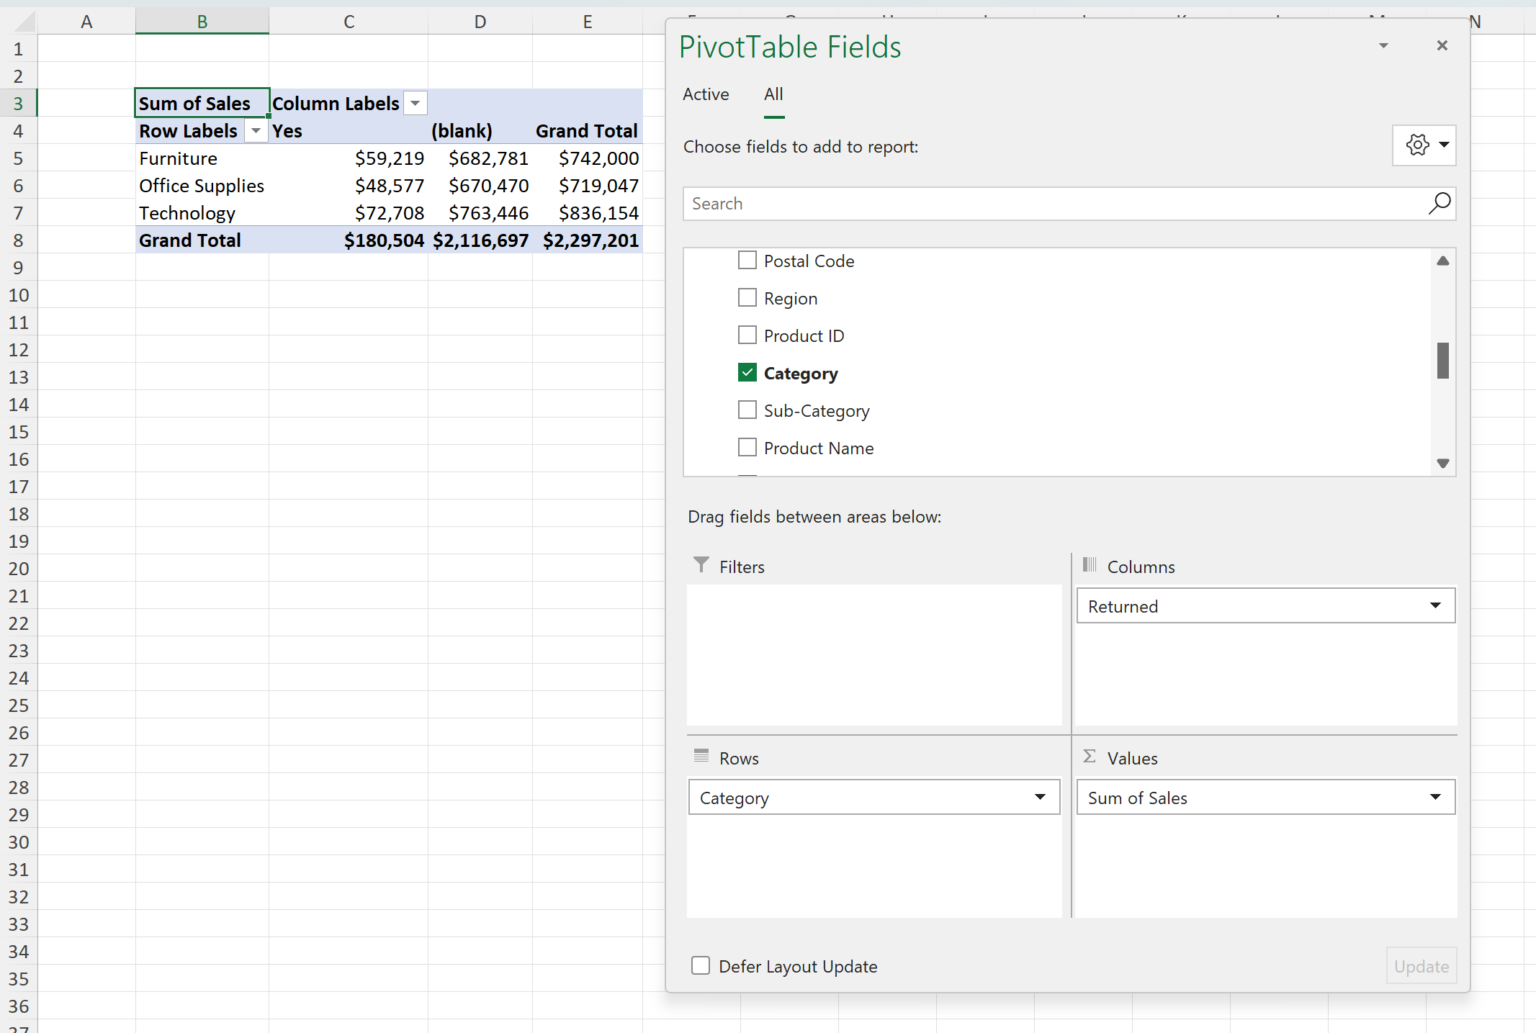Image resolution: width=1536 pixels, height=1033 pixels.
Task: Uncheck the Category field checkbox
Action: click(747, 373)
